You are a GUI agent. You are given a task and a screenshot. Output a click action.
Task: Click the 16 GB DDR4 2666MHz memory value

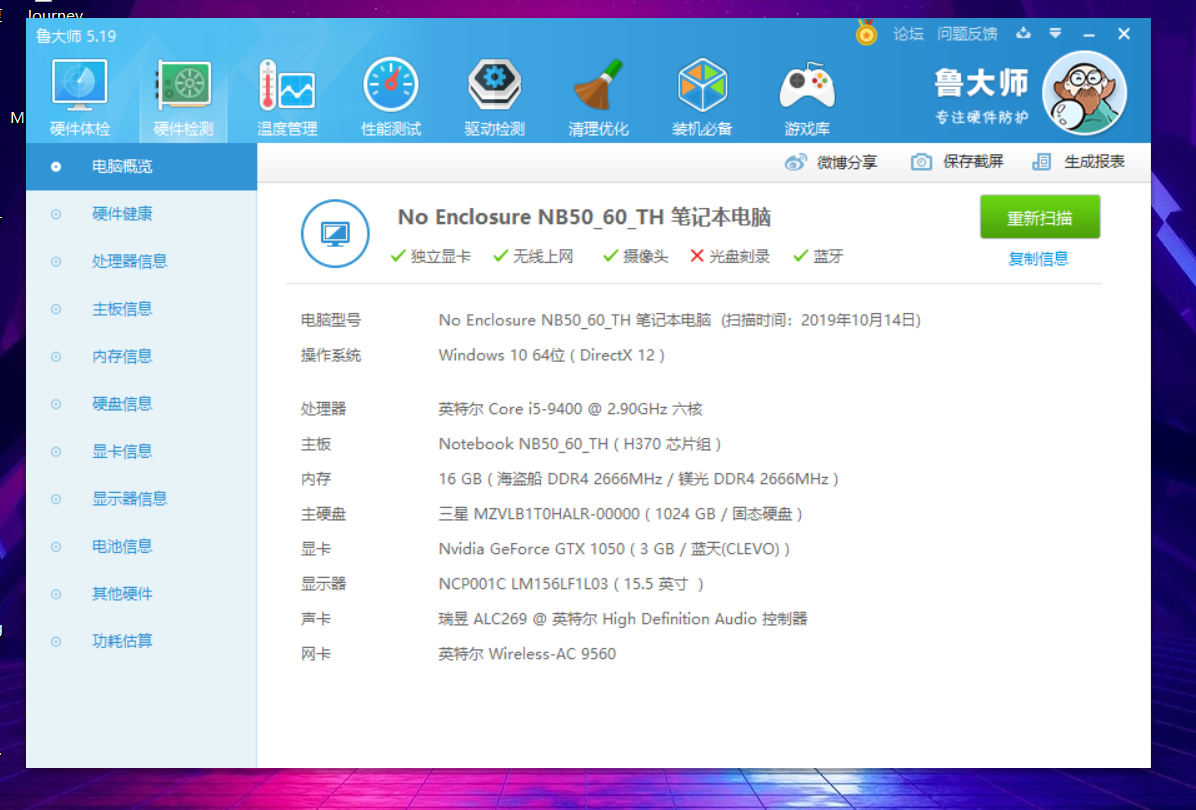tap(638, 479)
